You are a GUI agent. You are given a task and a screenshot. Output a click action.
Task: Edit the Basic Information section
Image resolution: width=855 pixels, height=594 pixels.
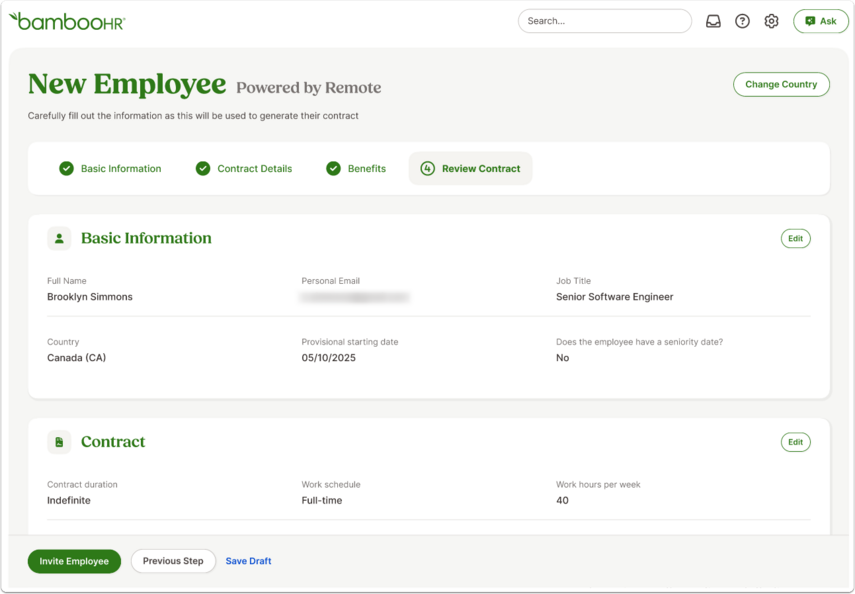[x=795, y=238]
